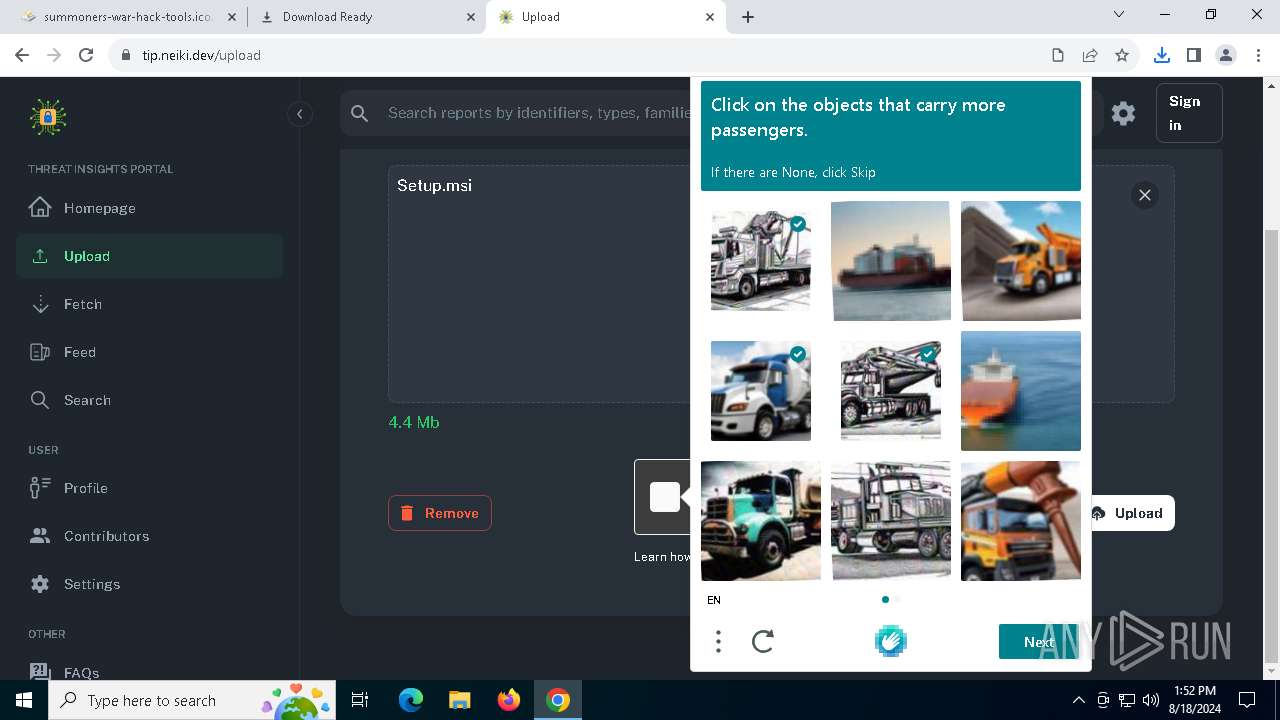
Task: Click the hCaptcha hand logo
Action: pyautogui.click(x=890, y=641)
